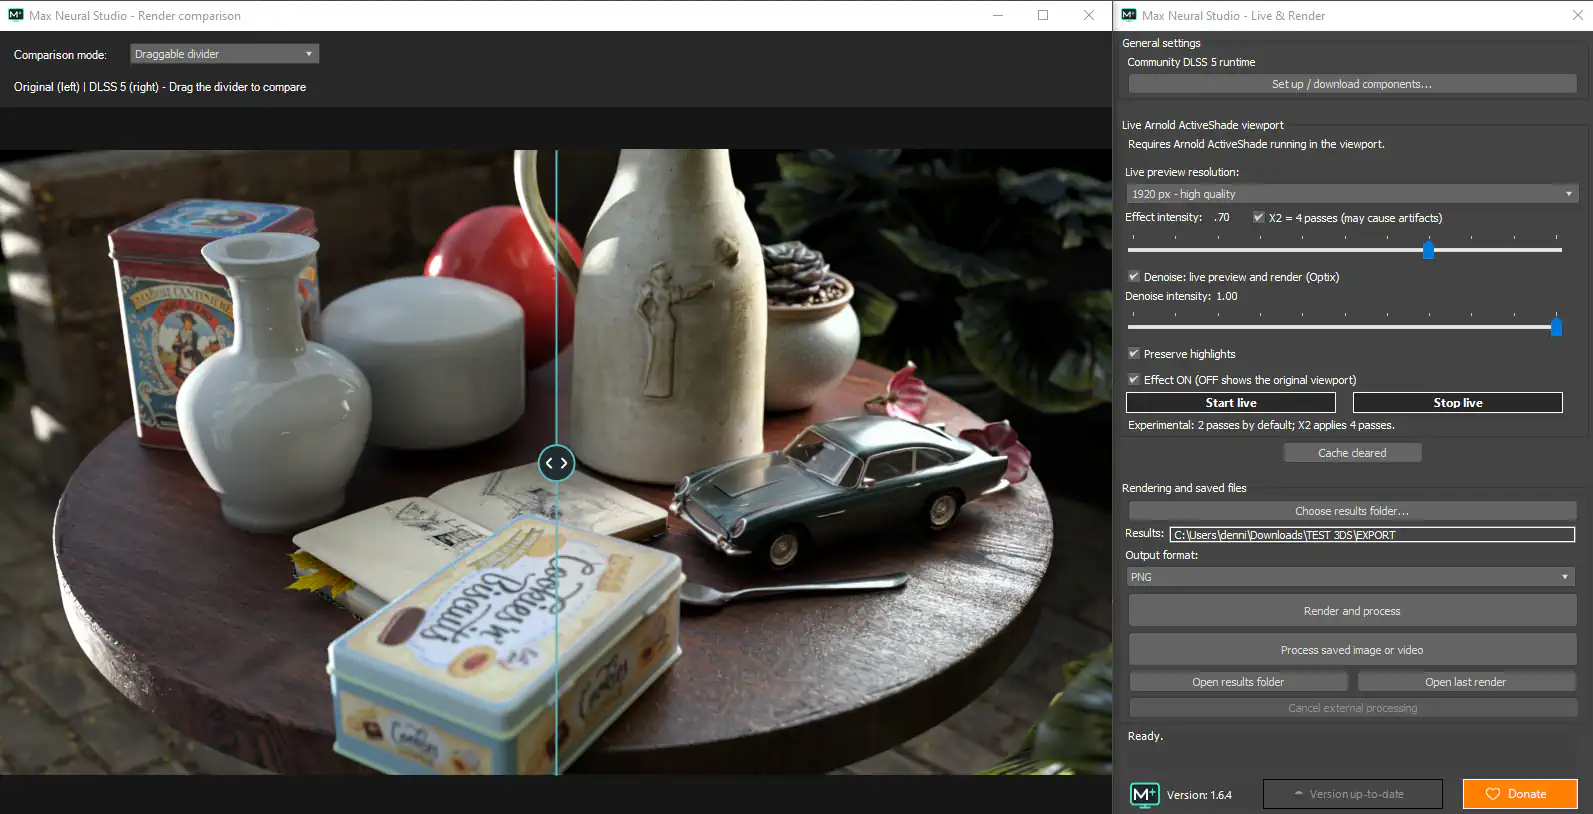Close the Live & Render window

1578,15
